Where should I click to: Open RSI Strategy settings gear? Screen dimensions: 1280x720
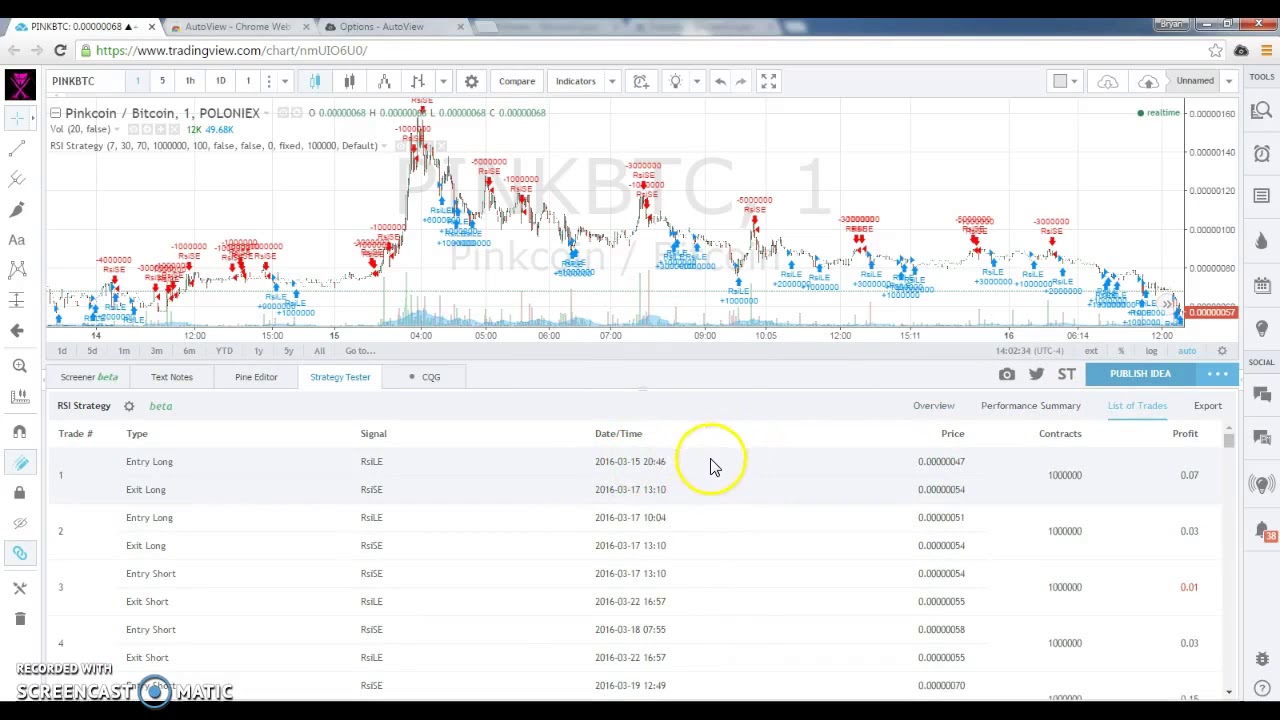pos(129,406)
